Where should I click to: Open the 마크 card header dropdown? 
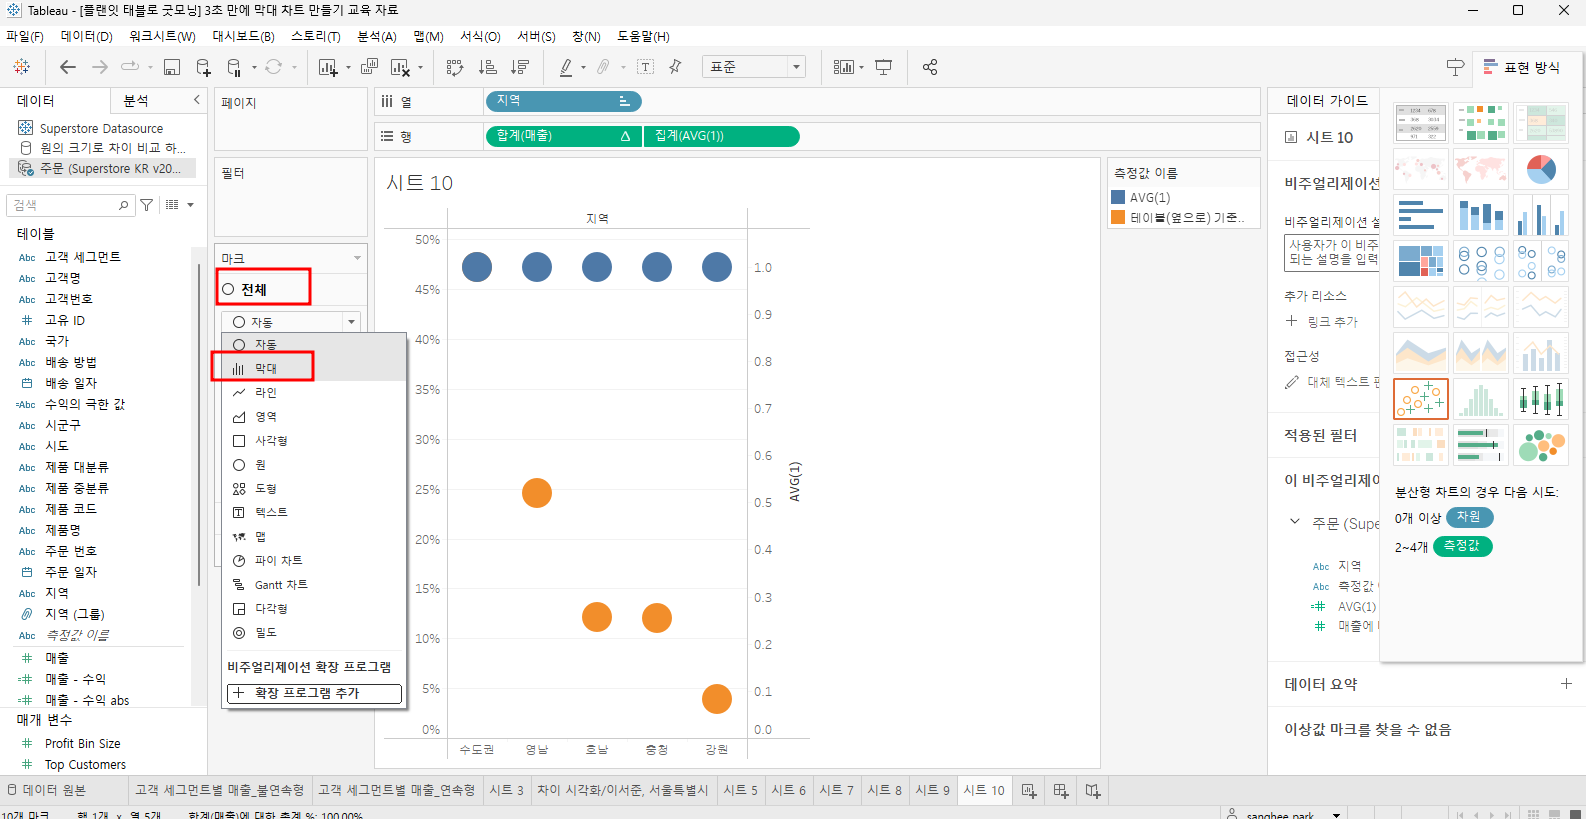click(x=357, y=258)
